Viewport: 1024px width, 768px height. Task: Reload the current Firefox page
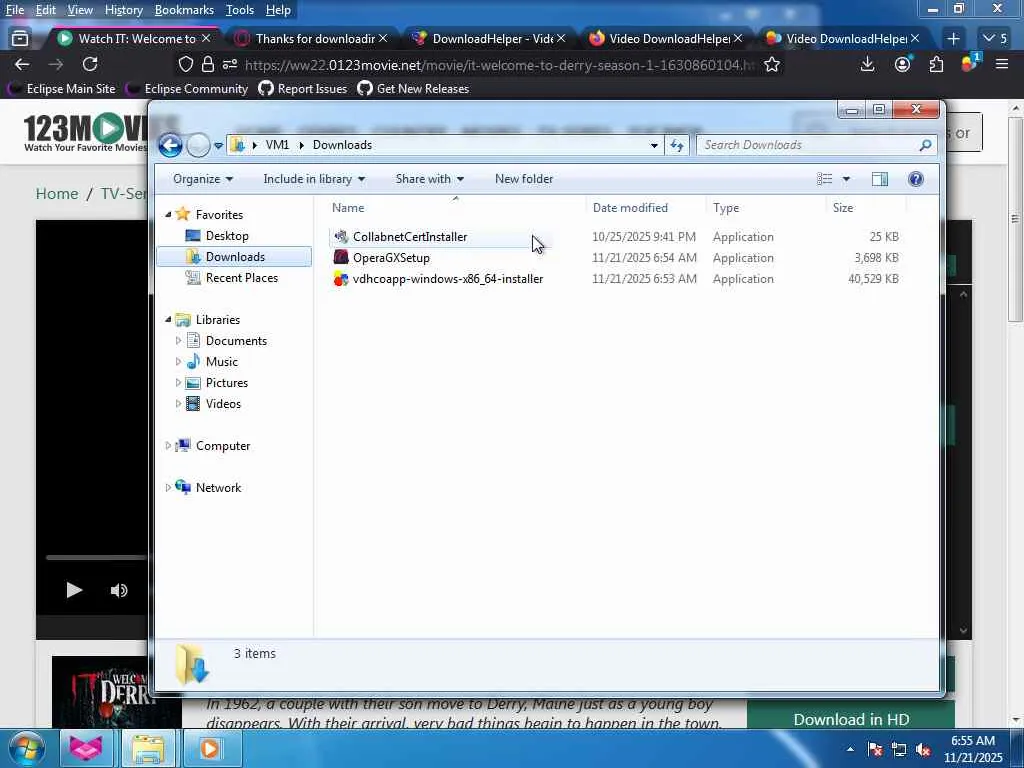click(90, 64)
